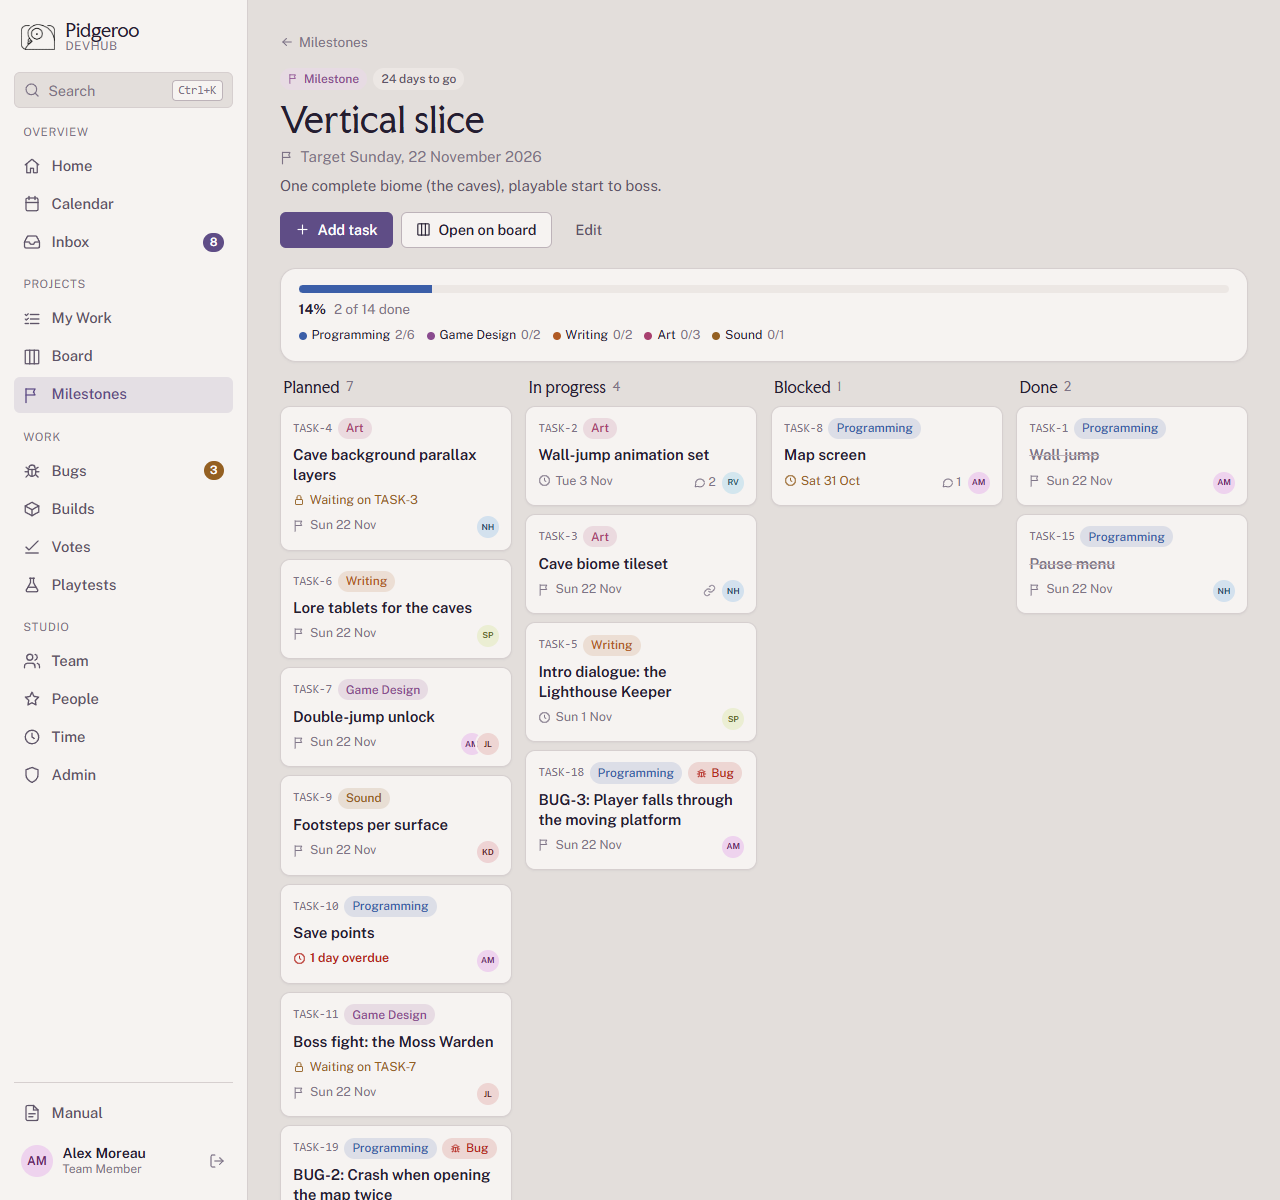1280x1200 pixels.
Task: Click the Manual document icon
Action: click(x=32, y=1113)
